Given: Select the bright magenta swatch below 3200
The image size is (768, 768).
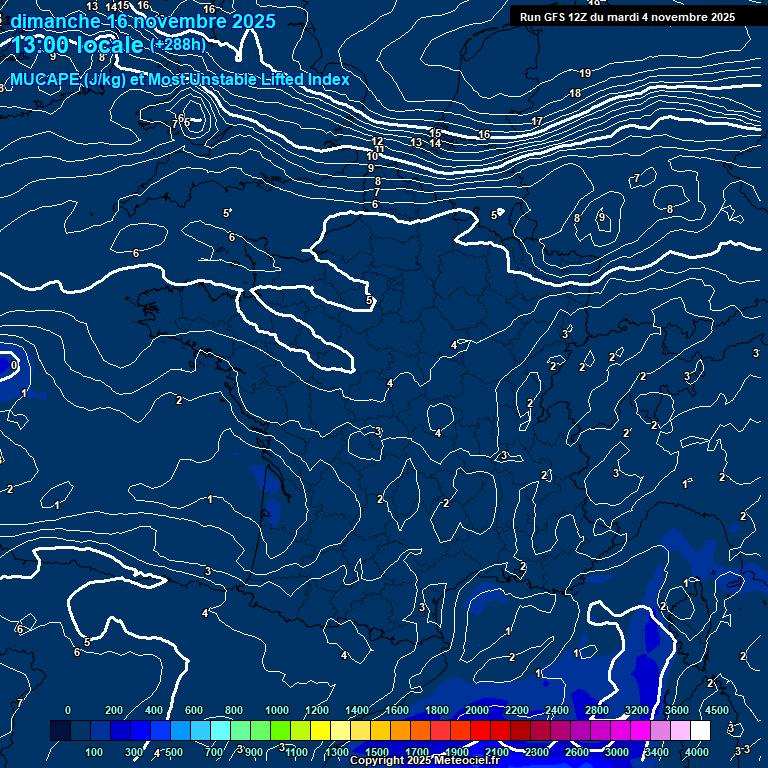Looking at the screenshot, I should coord(640,730).
